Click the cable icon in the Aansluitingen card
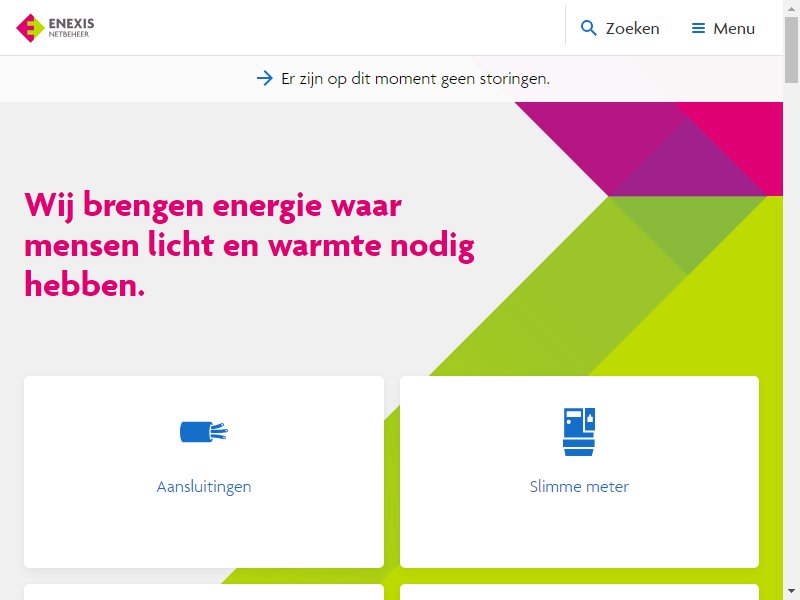The height and width of the screenshot is (600, 800). click(x=204, y=432)
